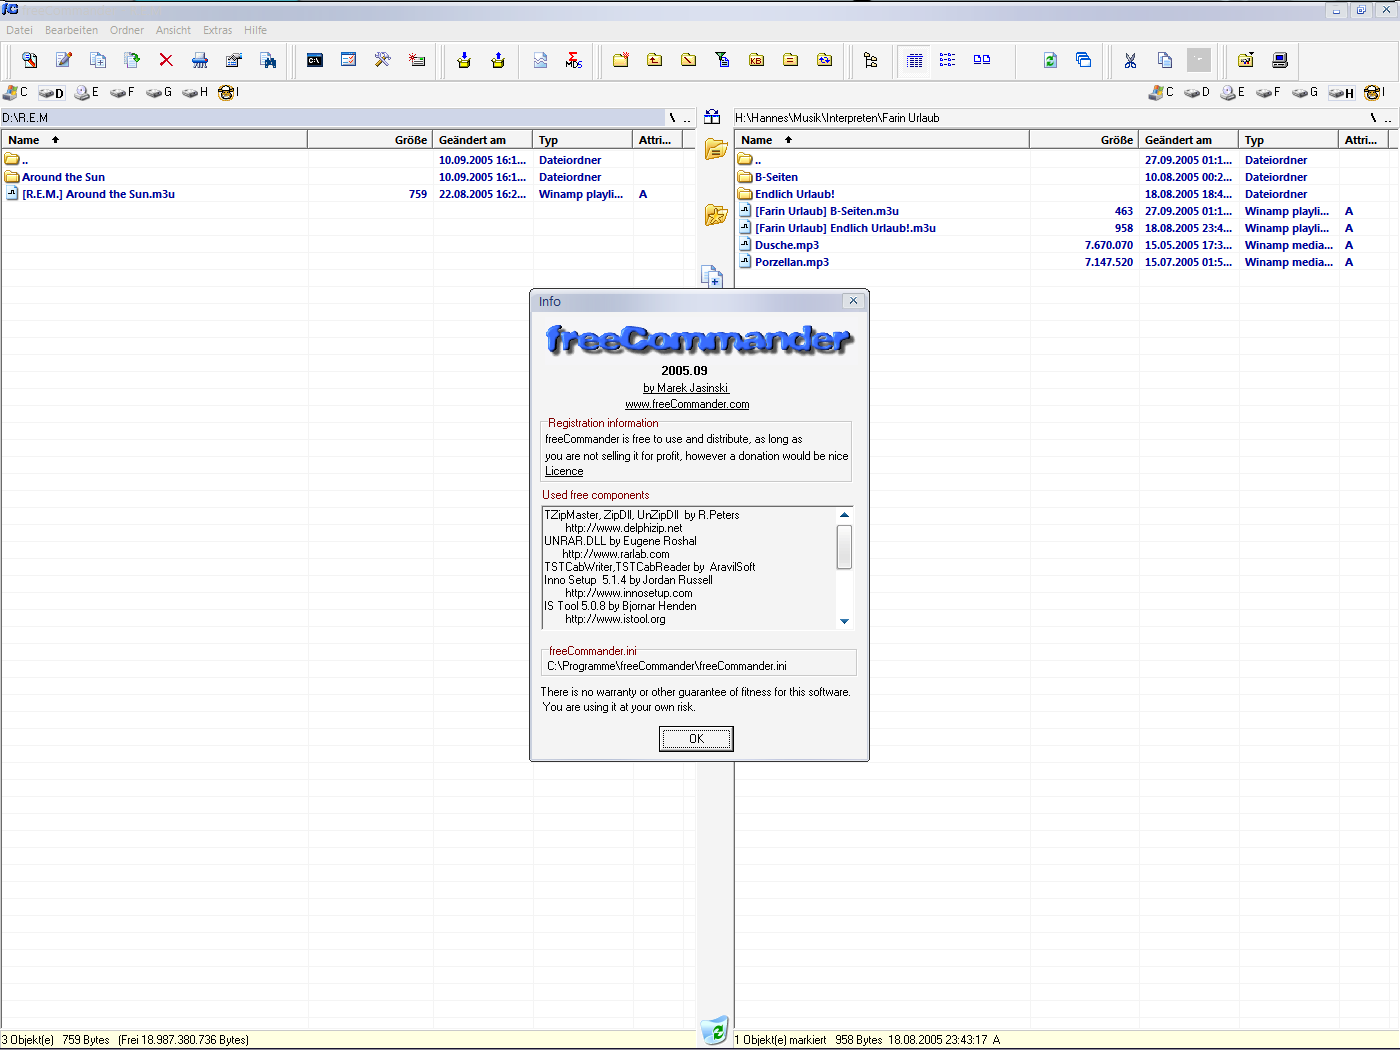
Task: Click right panel Name column sort header
Action: tap(882, 140)
